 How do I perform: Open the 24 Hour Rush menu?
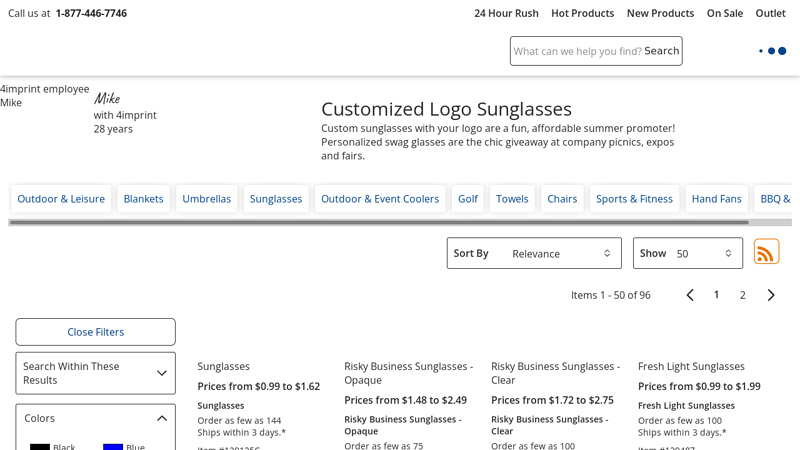pos(506,13)
